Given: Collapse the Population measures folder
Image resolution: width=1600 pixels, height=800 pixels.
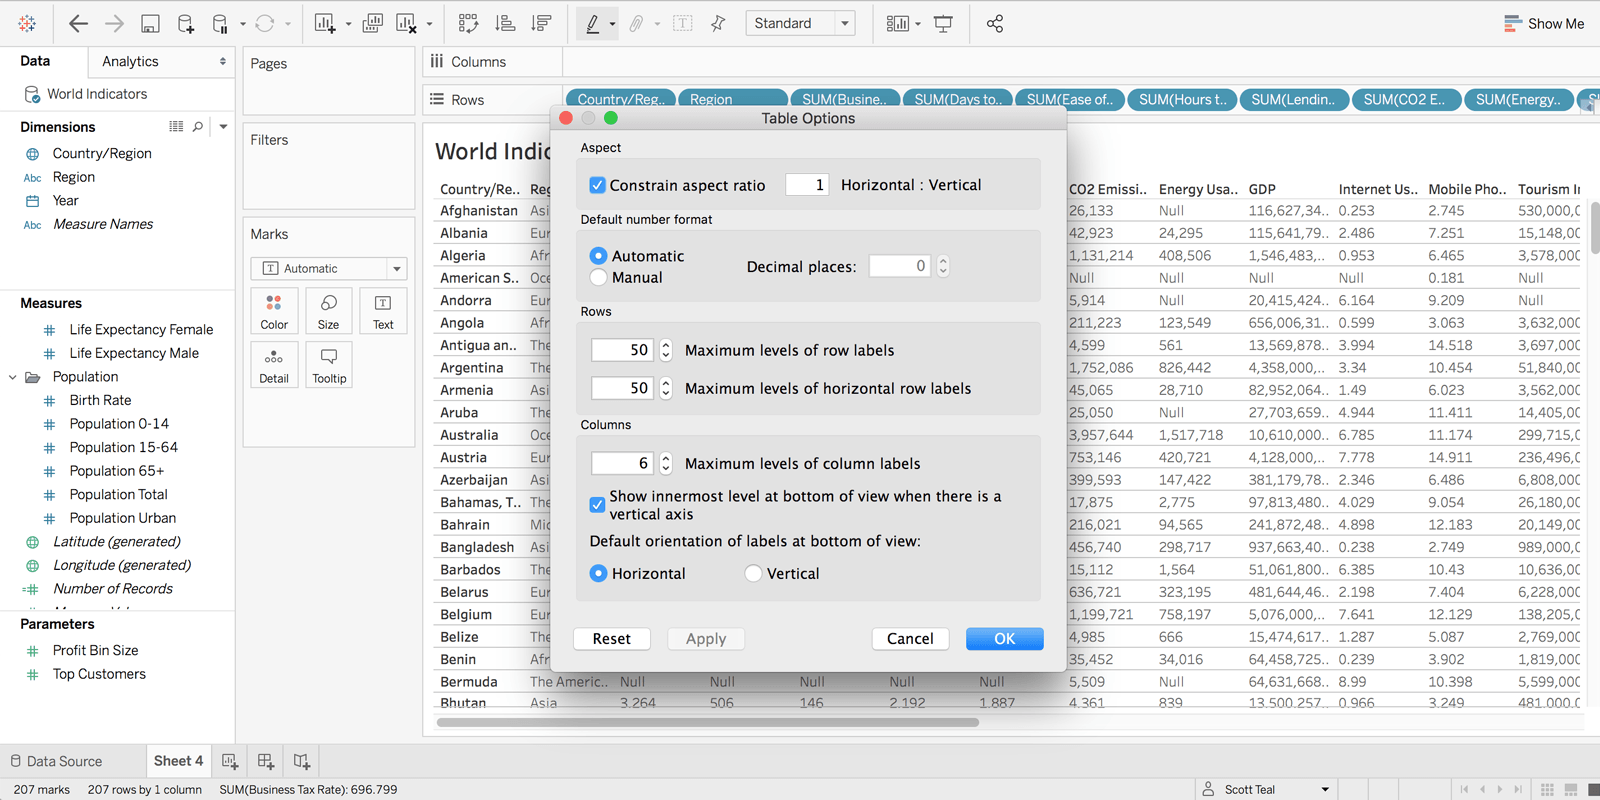Looking at the screenshot, I should coord(13,377).
